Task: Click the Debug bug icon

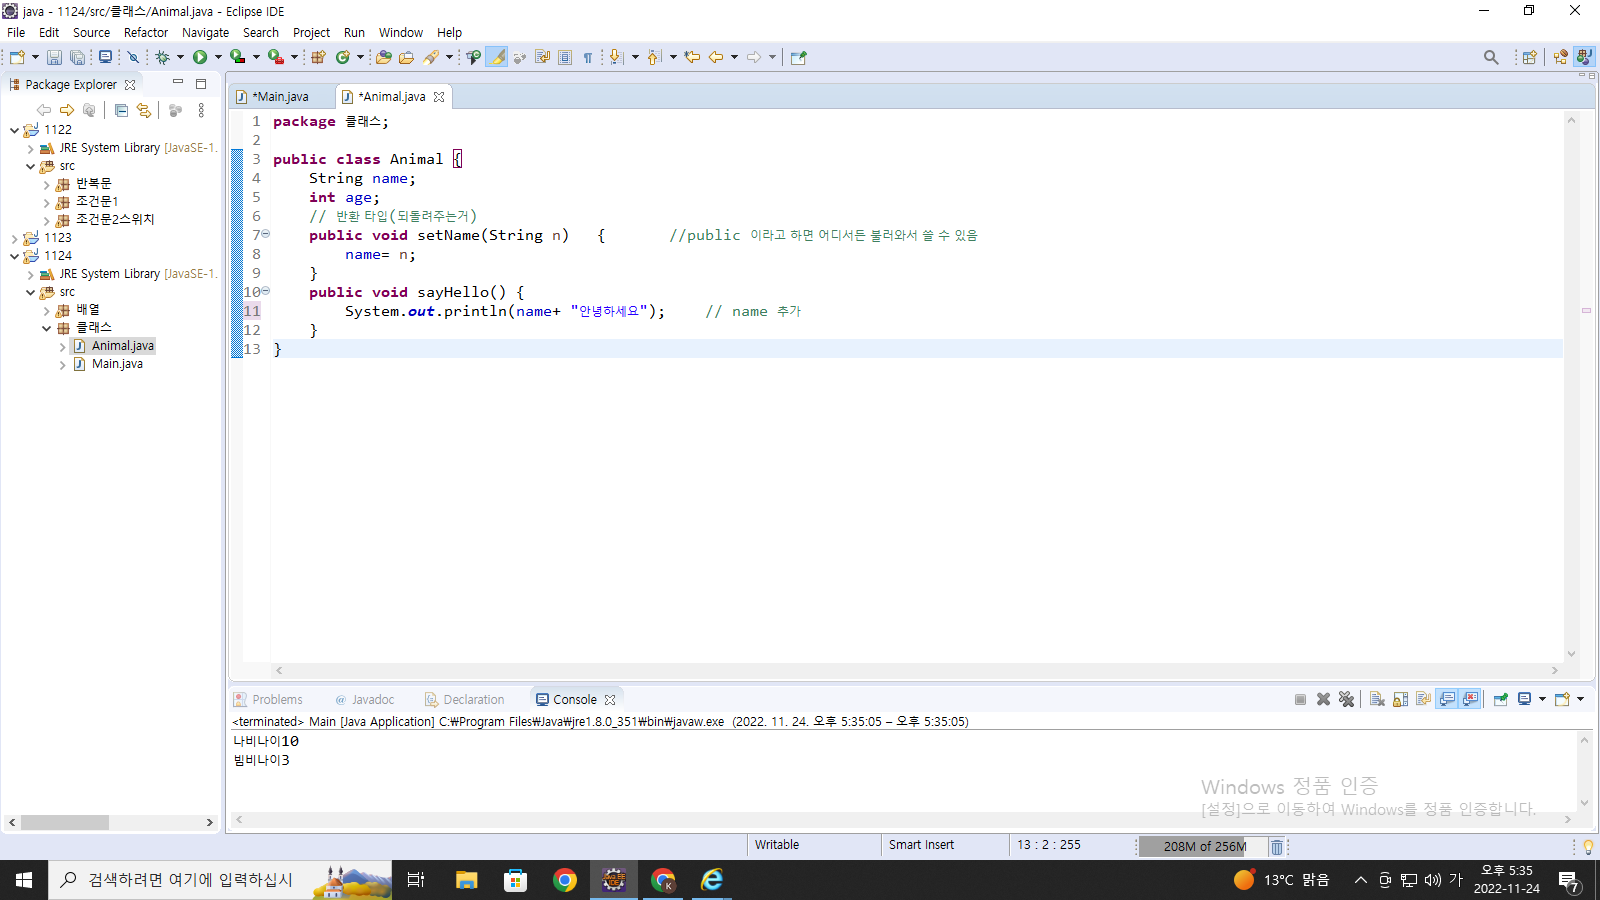Action: tap(162, 57)
